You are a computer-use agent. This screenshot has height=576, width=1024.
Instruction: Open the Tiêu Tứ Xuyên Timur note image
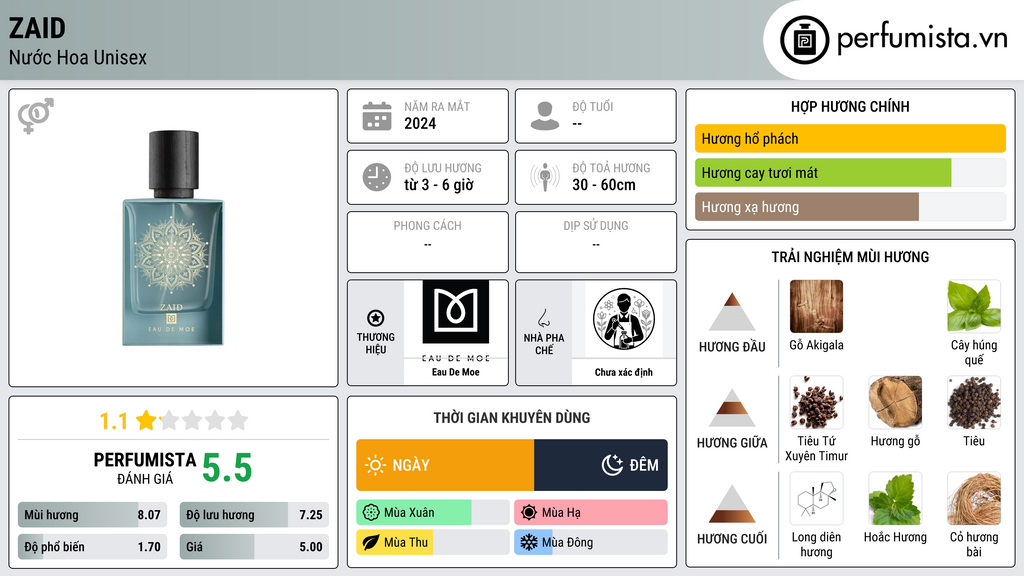coord(816,402)
